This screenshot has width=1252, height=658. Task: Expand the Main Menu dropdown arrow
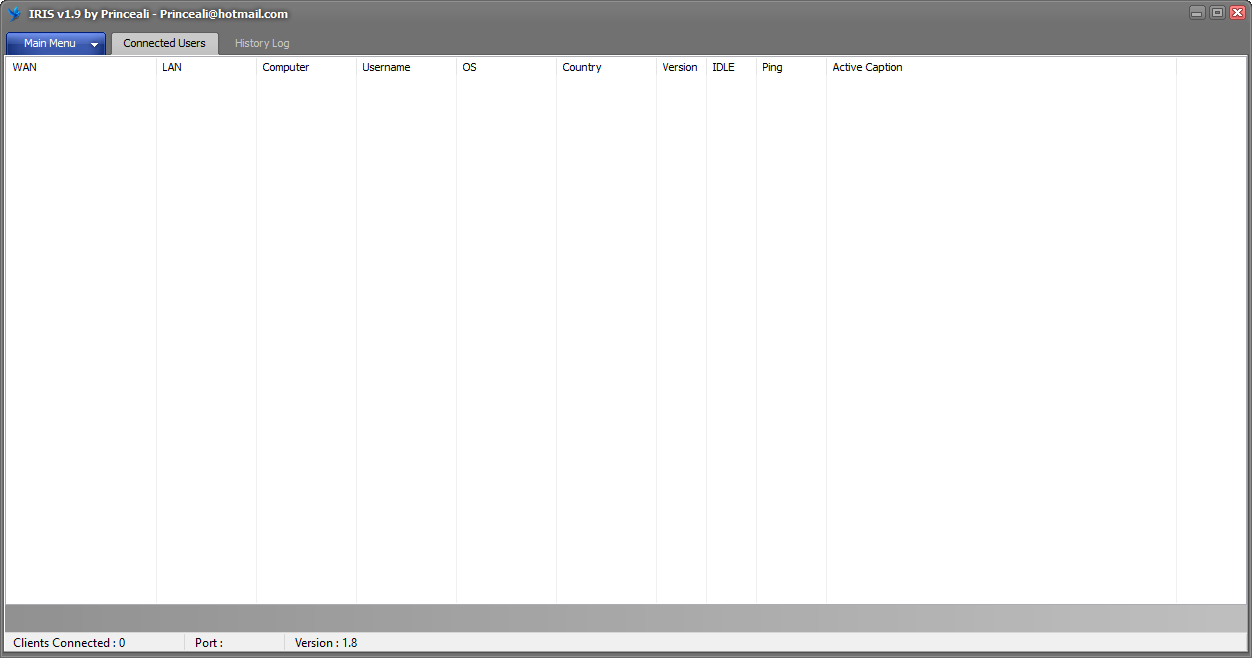[95, 44]
